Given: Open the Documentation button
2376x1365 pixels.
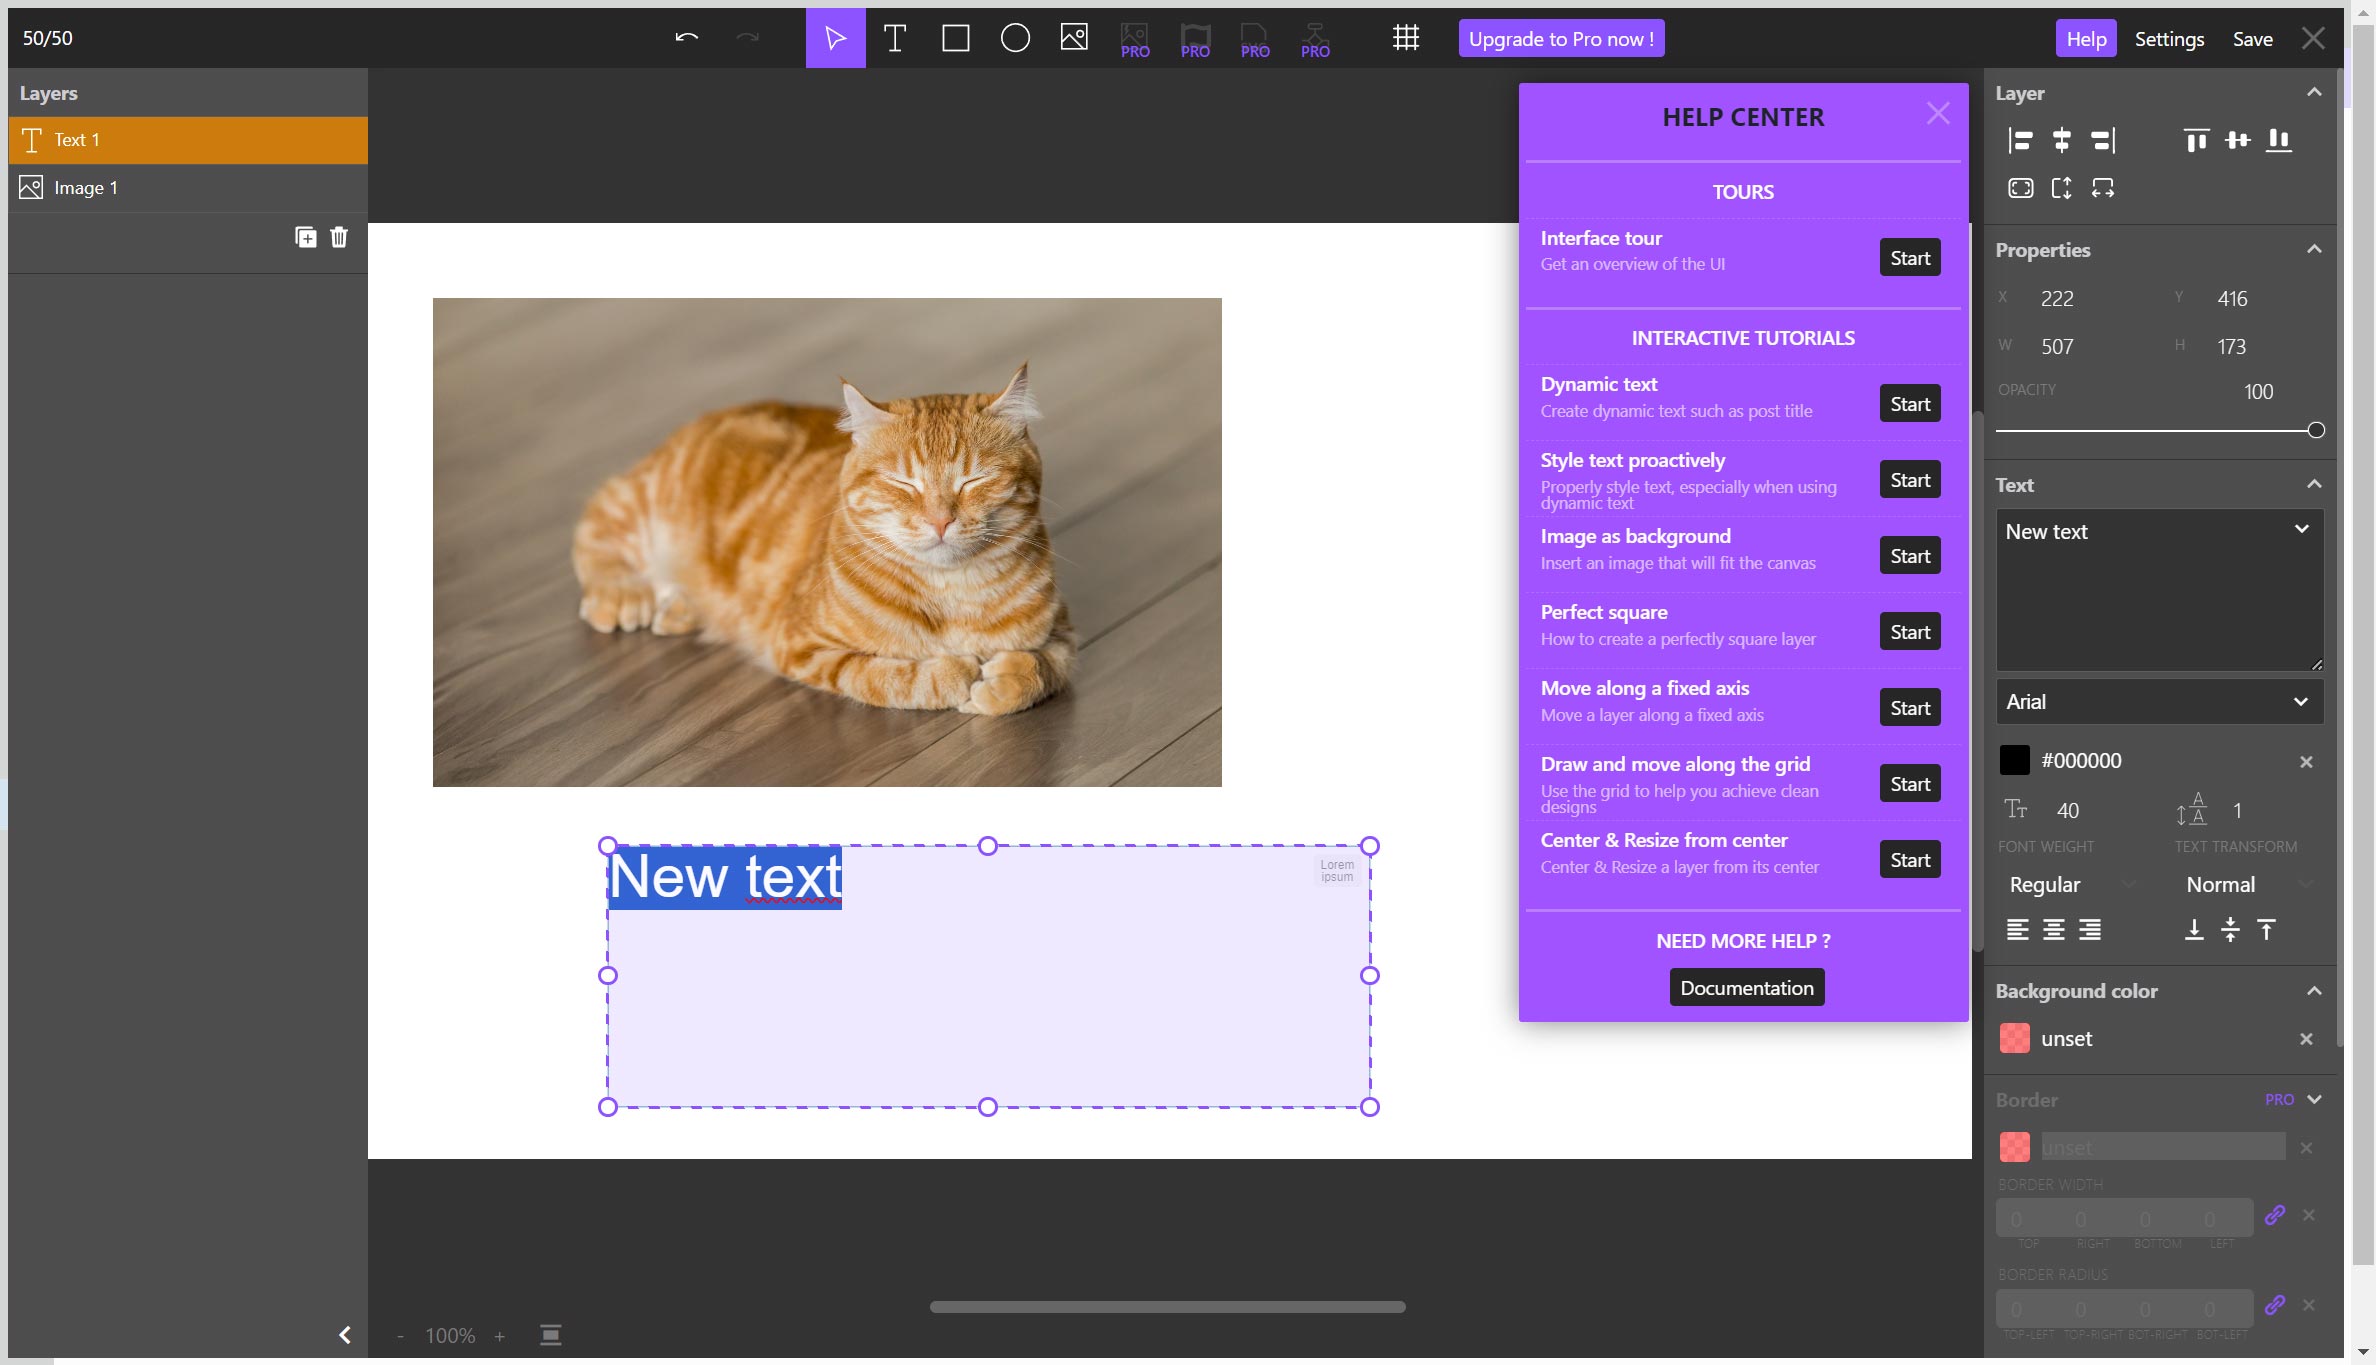Looking at the screenshot, I should coord(1747,987).
